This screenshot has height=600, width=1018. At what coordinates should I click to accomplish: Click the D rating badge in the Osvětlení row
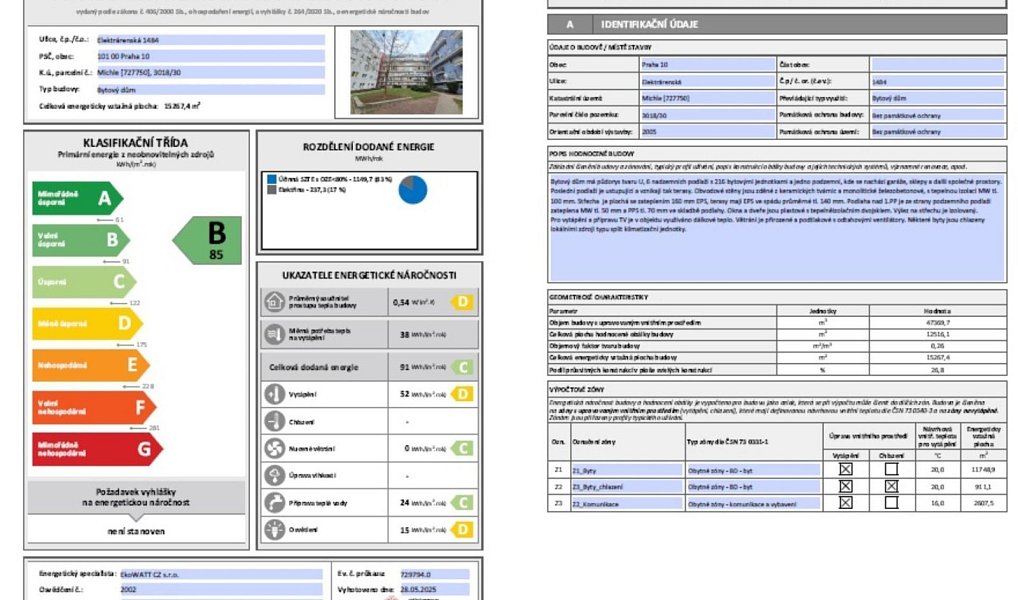click(x=462, y=530)
